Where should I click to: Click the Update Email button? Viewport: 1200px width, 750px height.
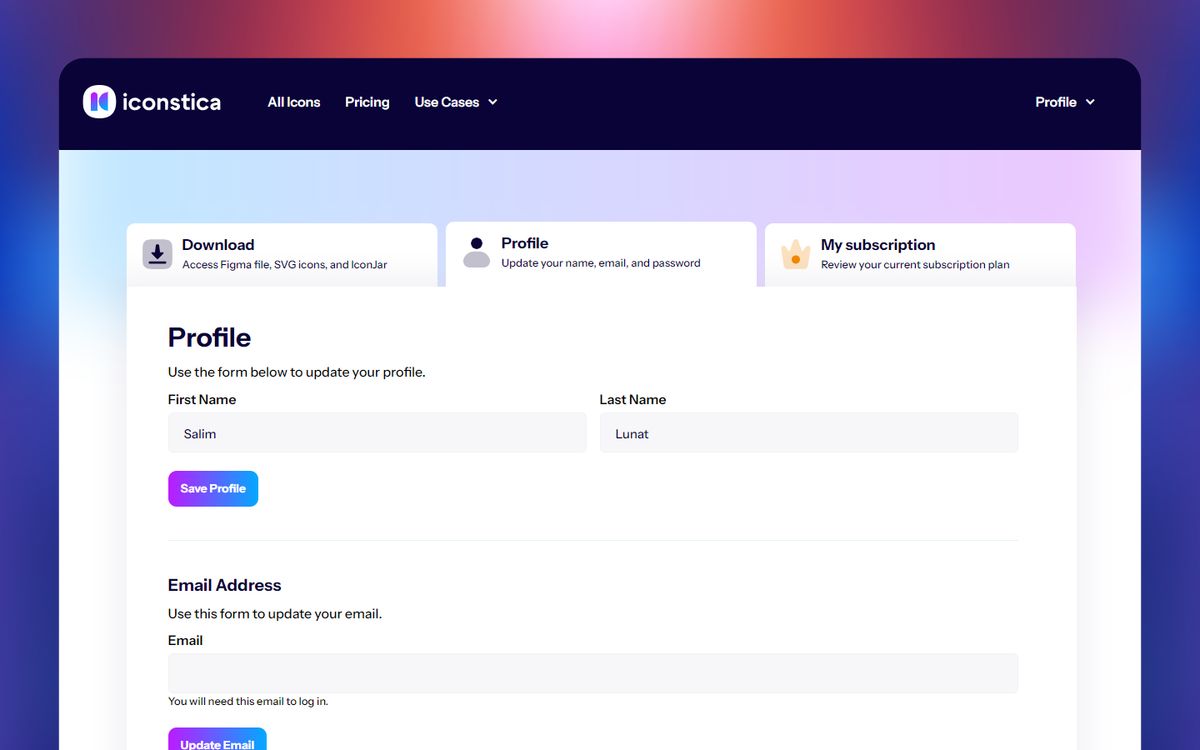[217, 741]
